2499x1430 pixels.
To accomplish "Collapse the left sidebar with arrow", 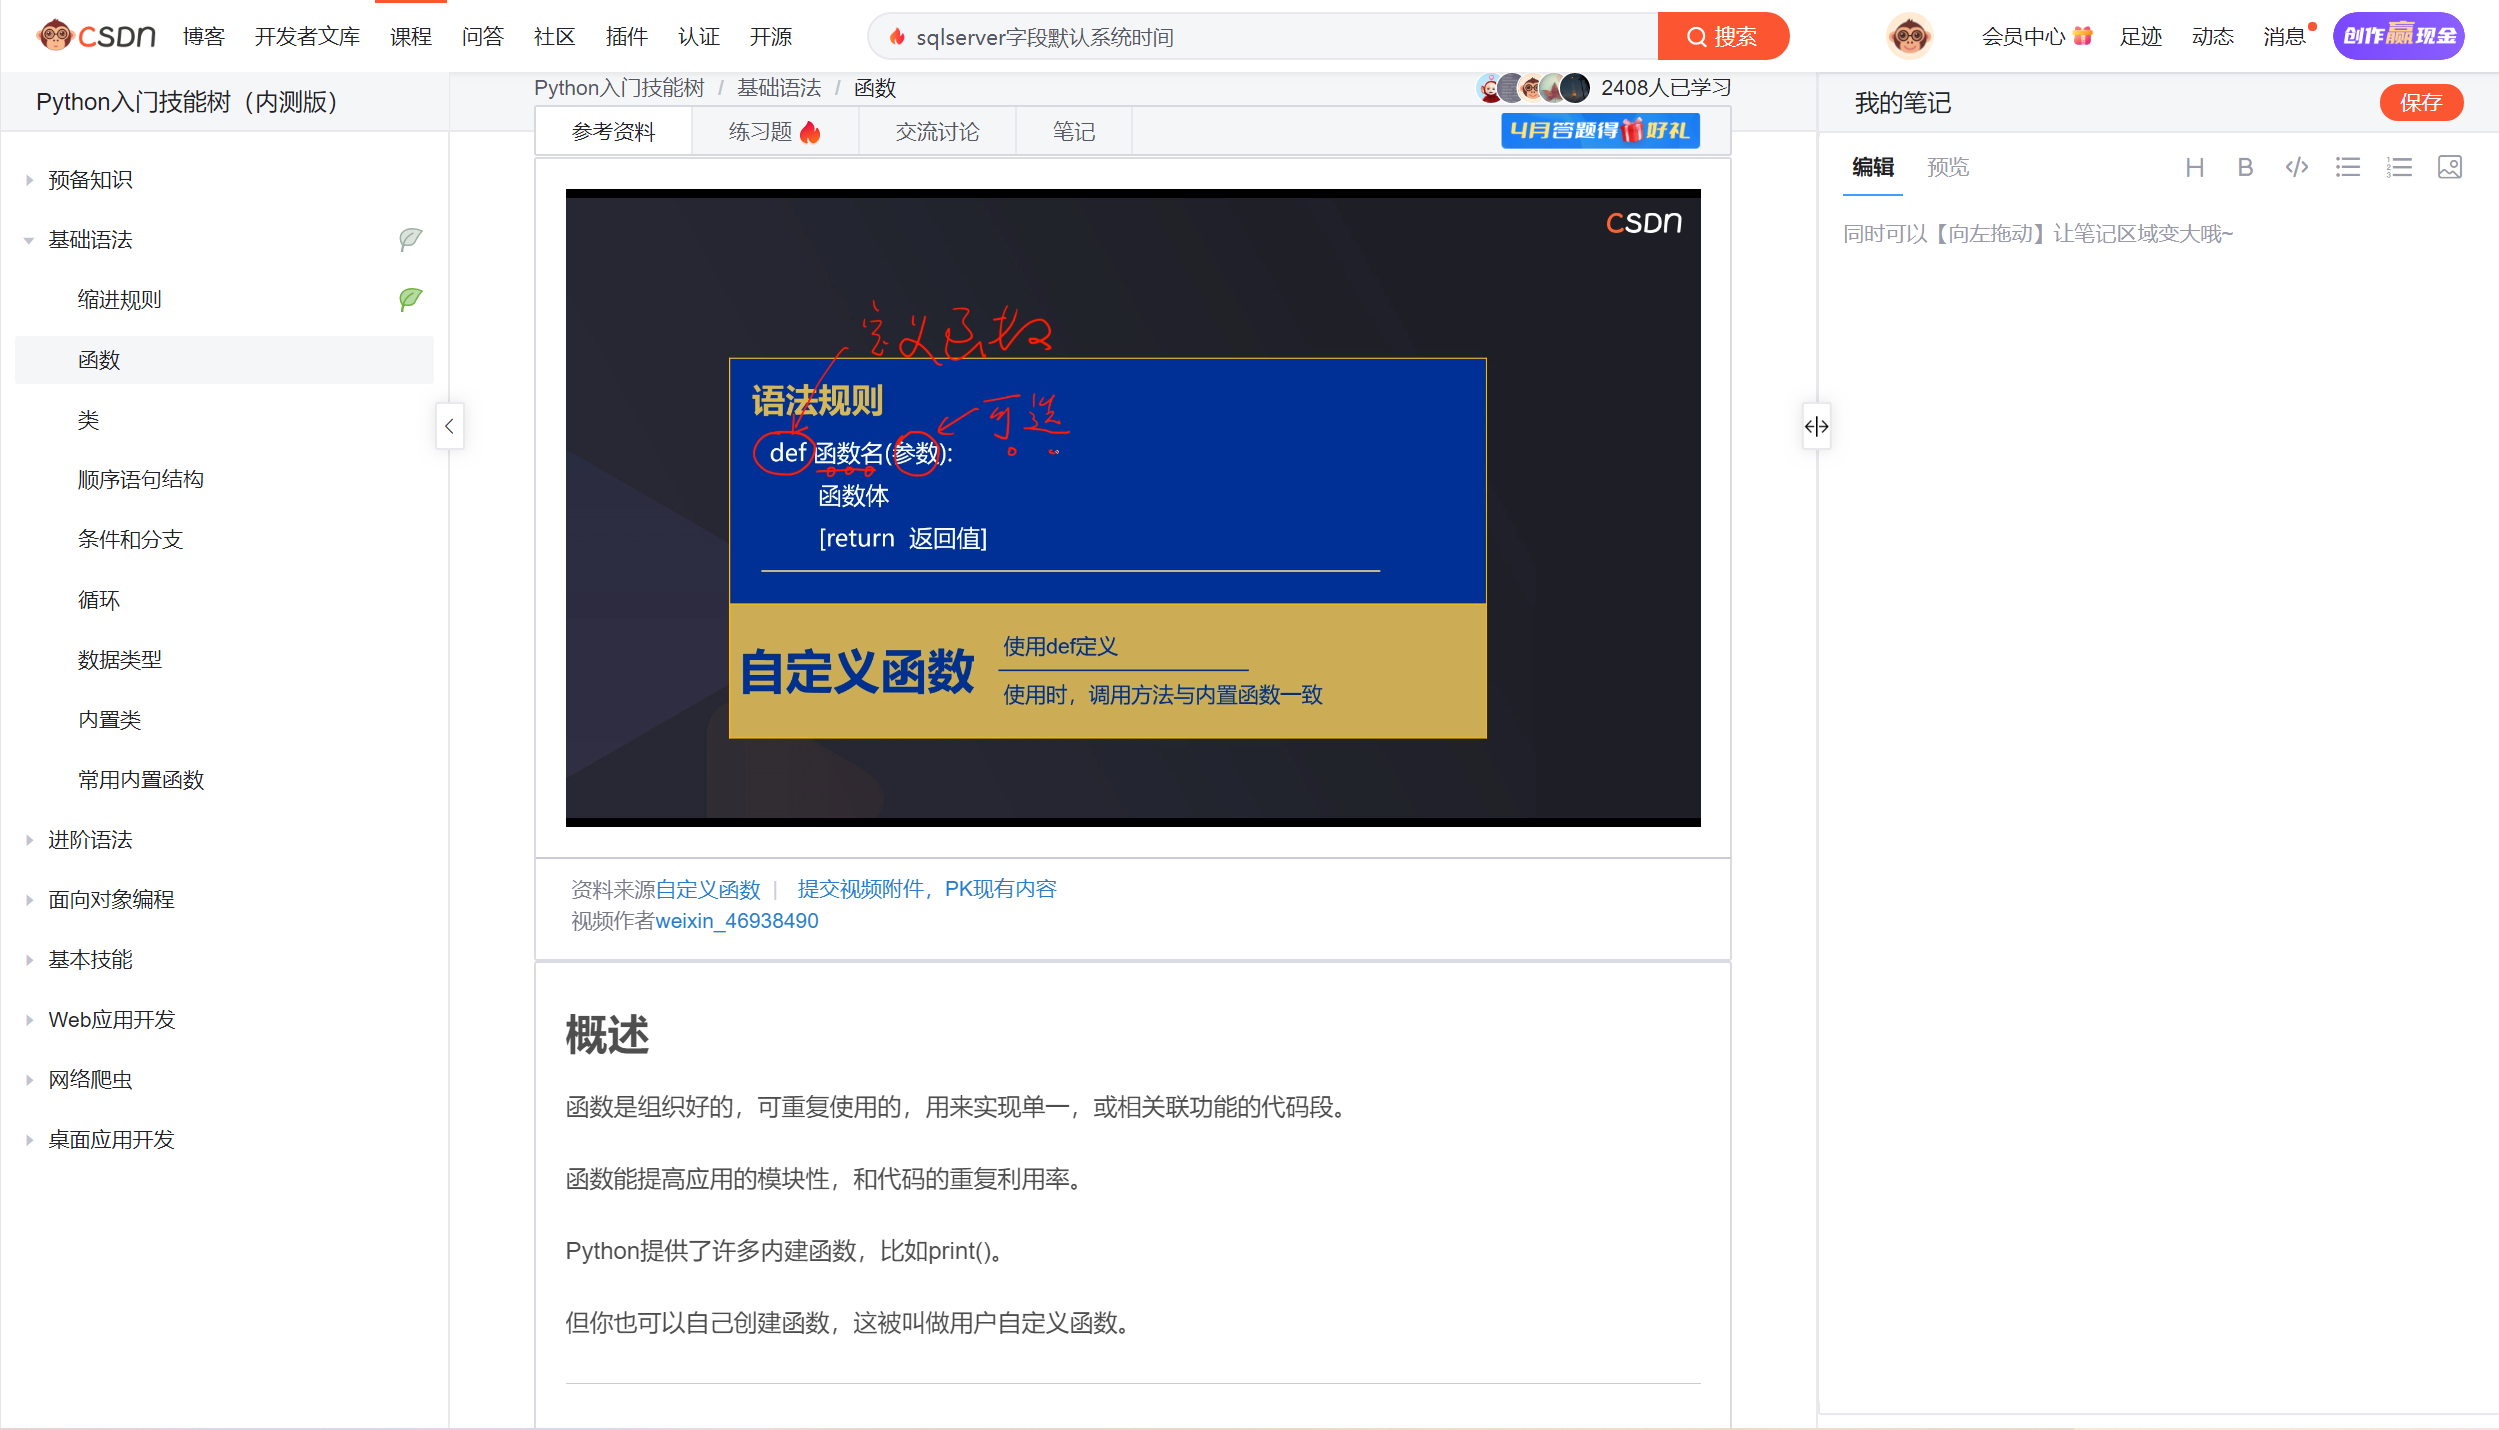I will pyautogui.click(x=449, y=427).
